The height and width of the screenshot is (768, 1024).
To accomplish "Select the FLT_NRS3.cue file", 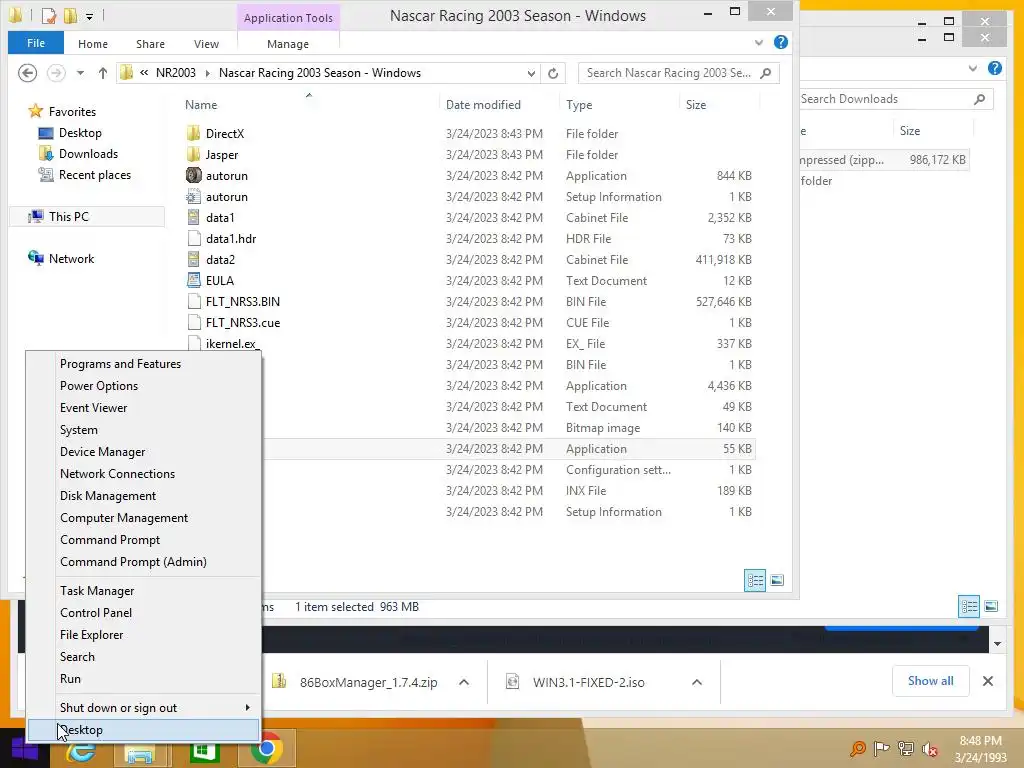I will pos(243,323).
